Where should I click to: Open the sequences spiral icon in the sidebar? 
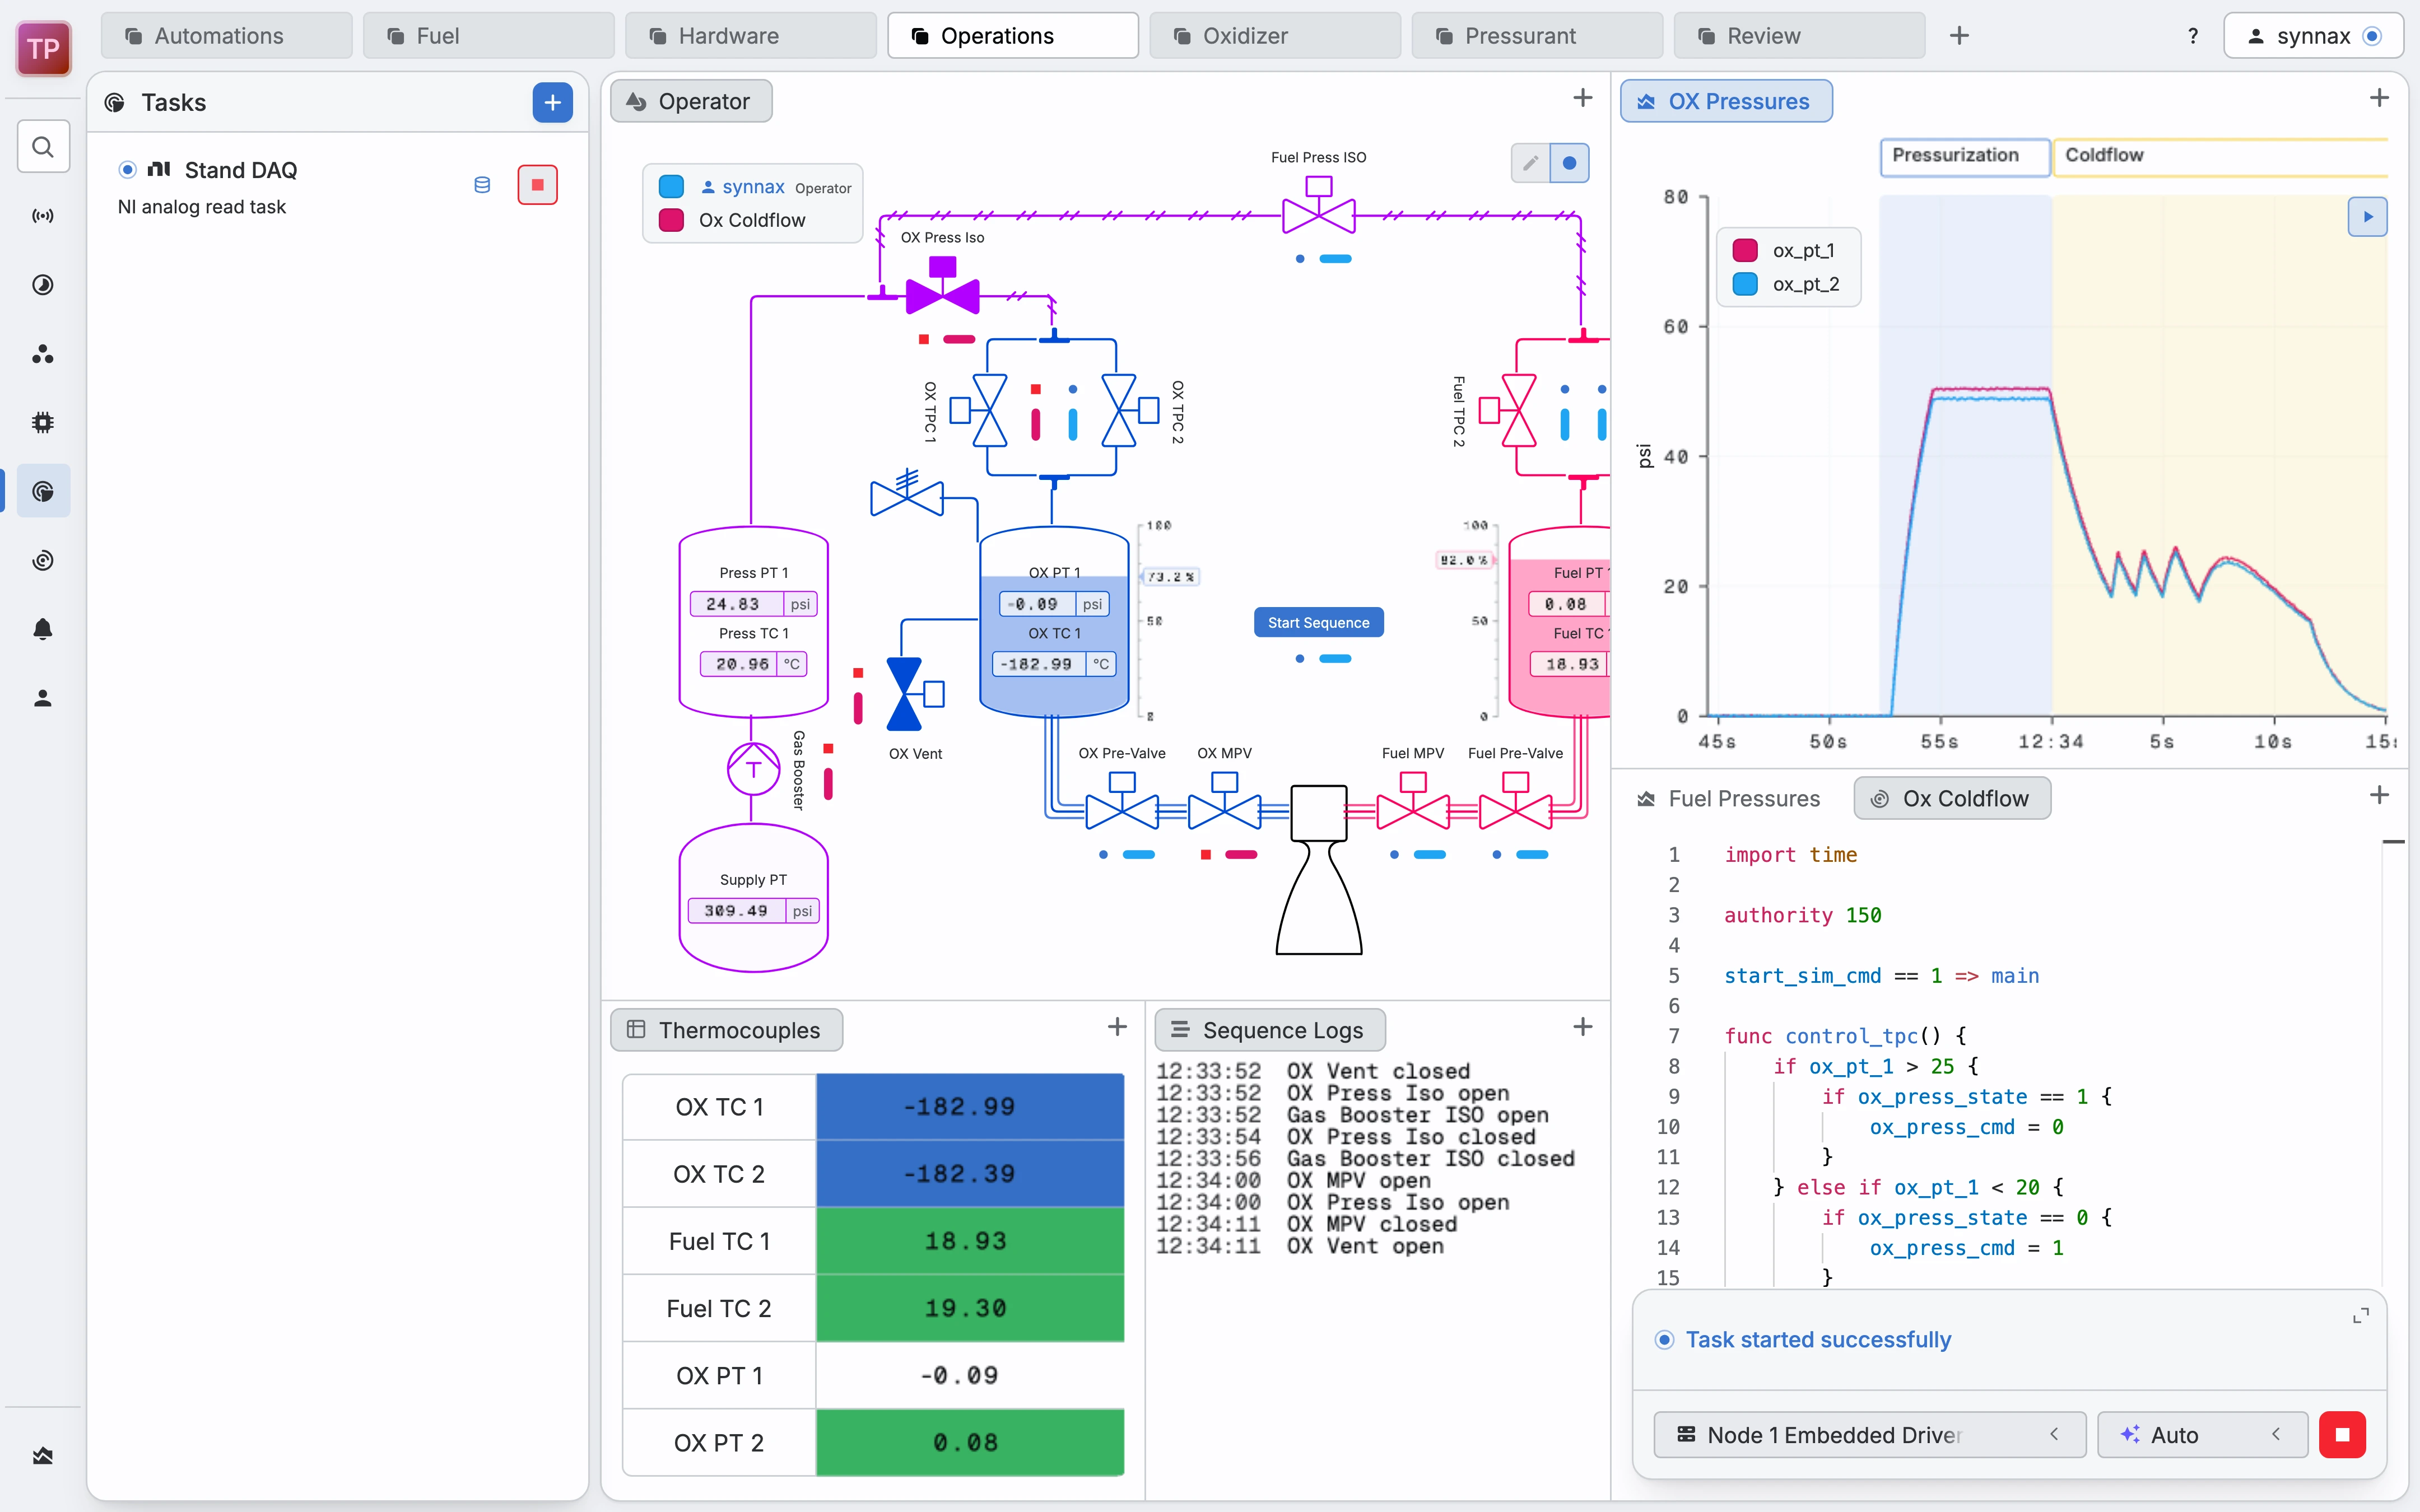[x=43, y=560]
